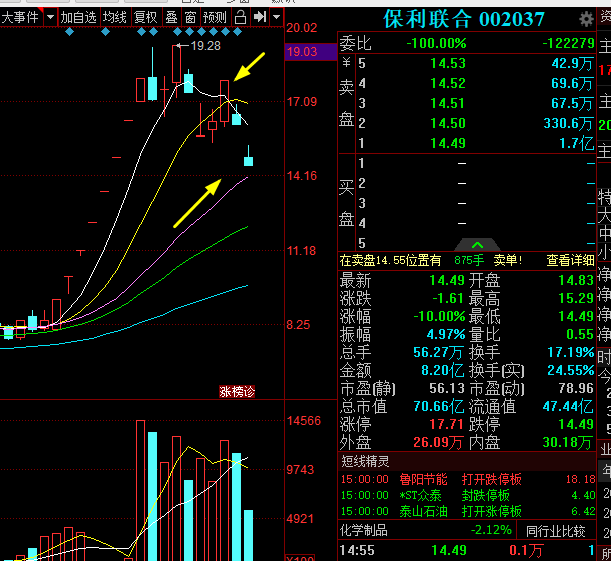Select the 涨幅 -10.00% change value
Image resolution: width=611 pixels, height=561 pixels.
[439, 316]
